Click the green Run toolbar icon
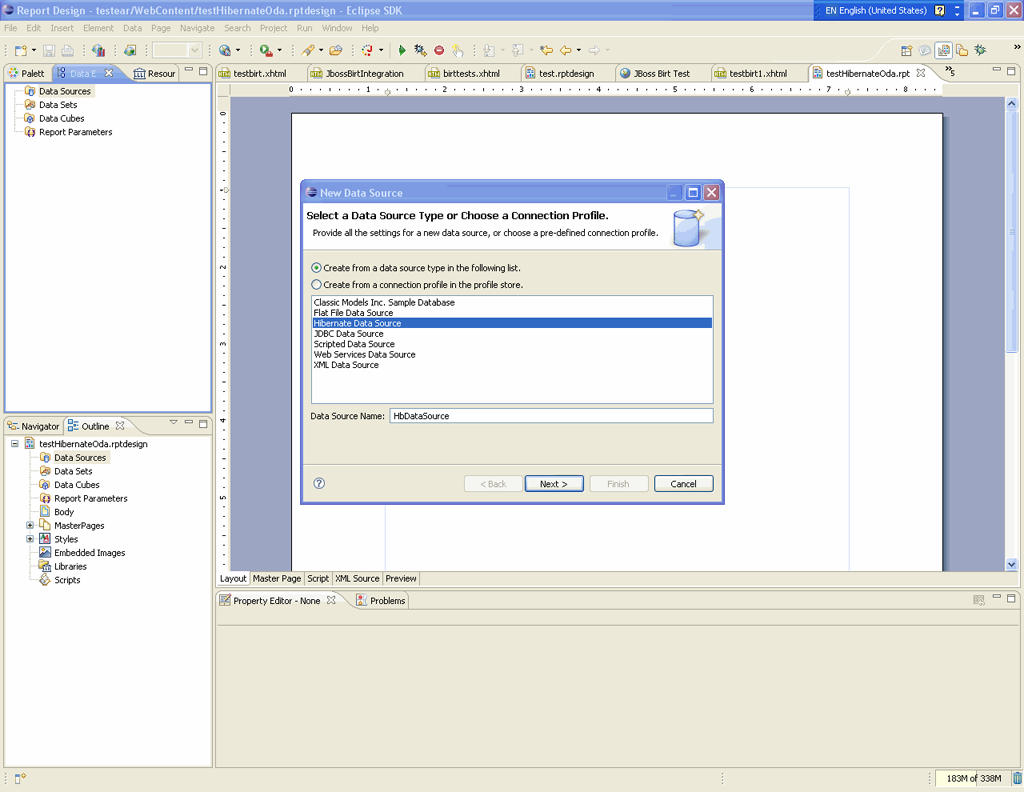 click(x=402, y=50)
